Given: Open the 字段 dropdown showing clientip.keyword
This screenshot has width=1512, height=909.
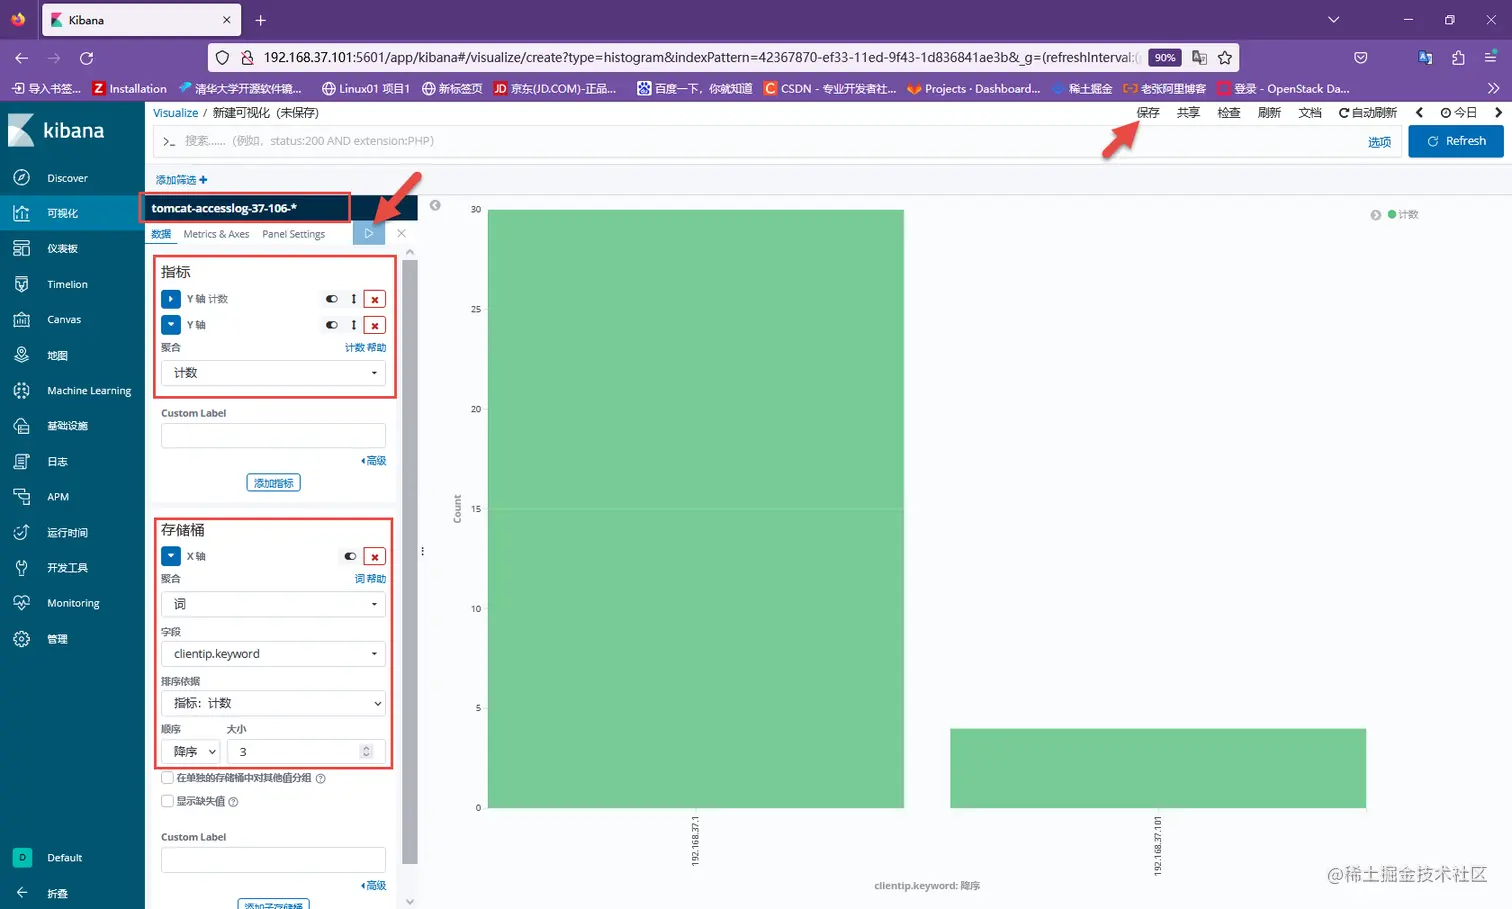Looking at the screenshot, I should 273,654.
